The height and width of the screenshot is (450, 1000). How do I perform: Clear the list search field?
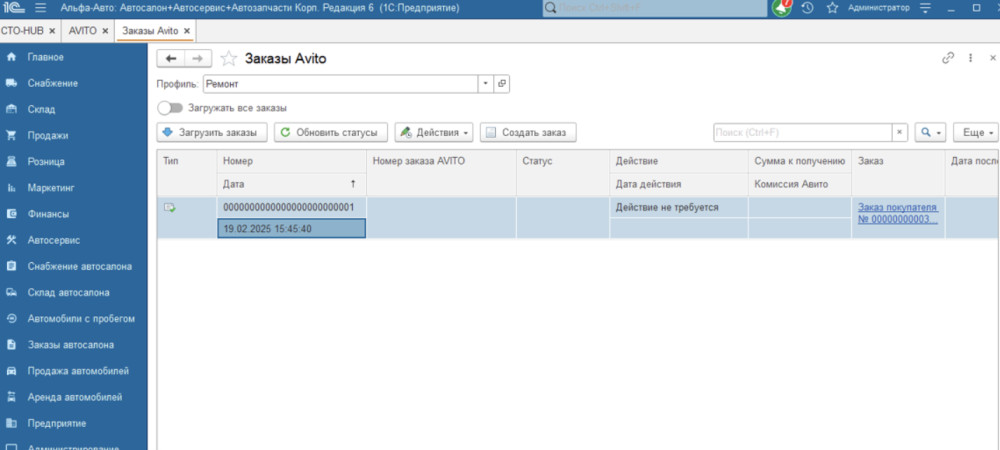pos(899,133)
